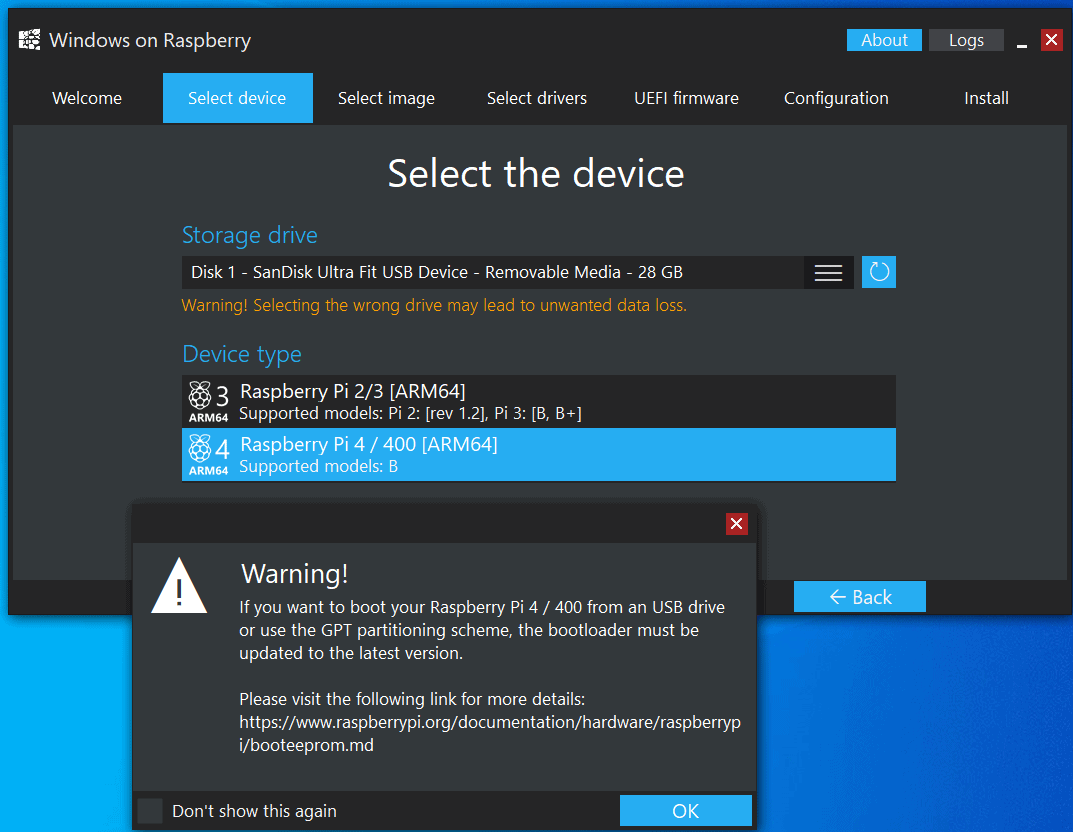Screen dimensions: 1073x832
Task: Go to the Select image tab
Action: click(387, 98)
